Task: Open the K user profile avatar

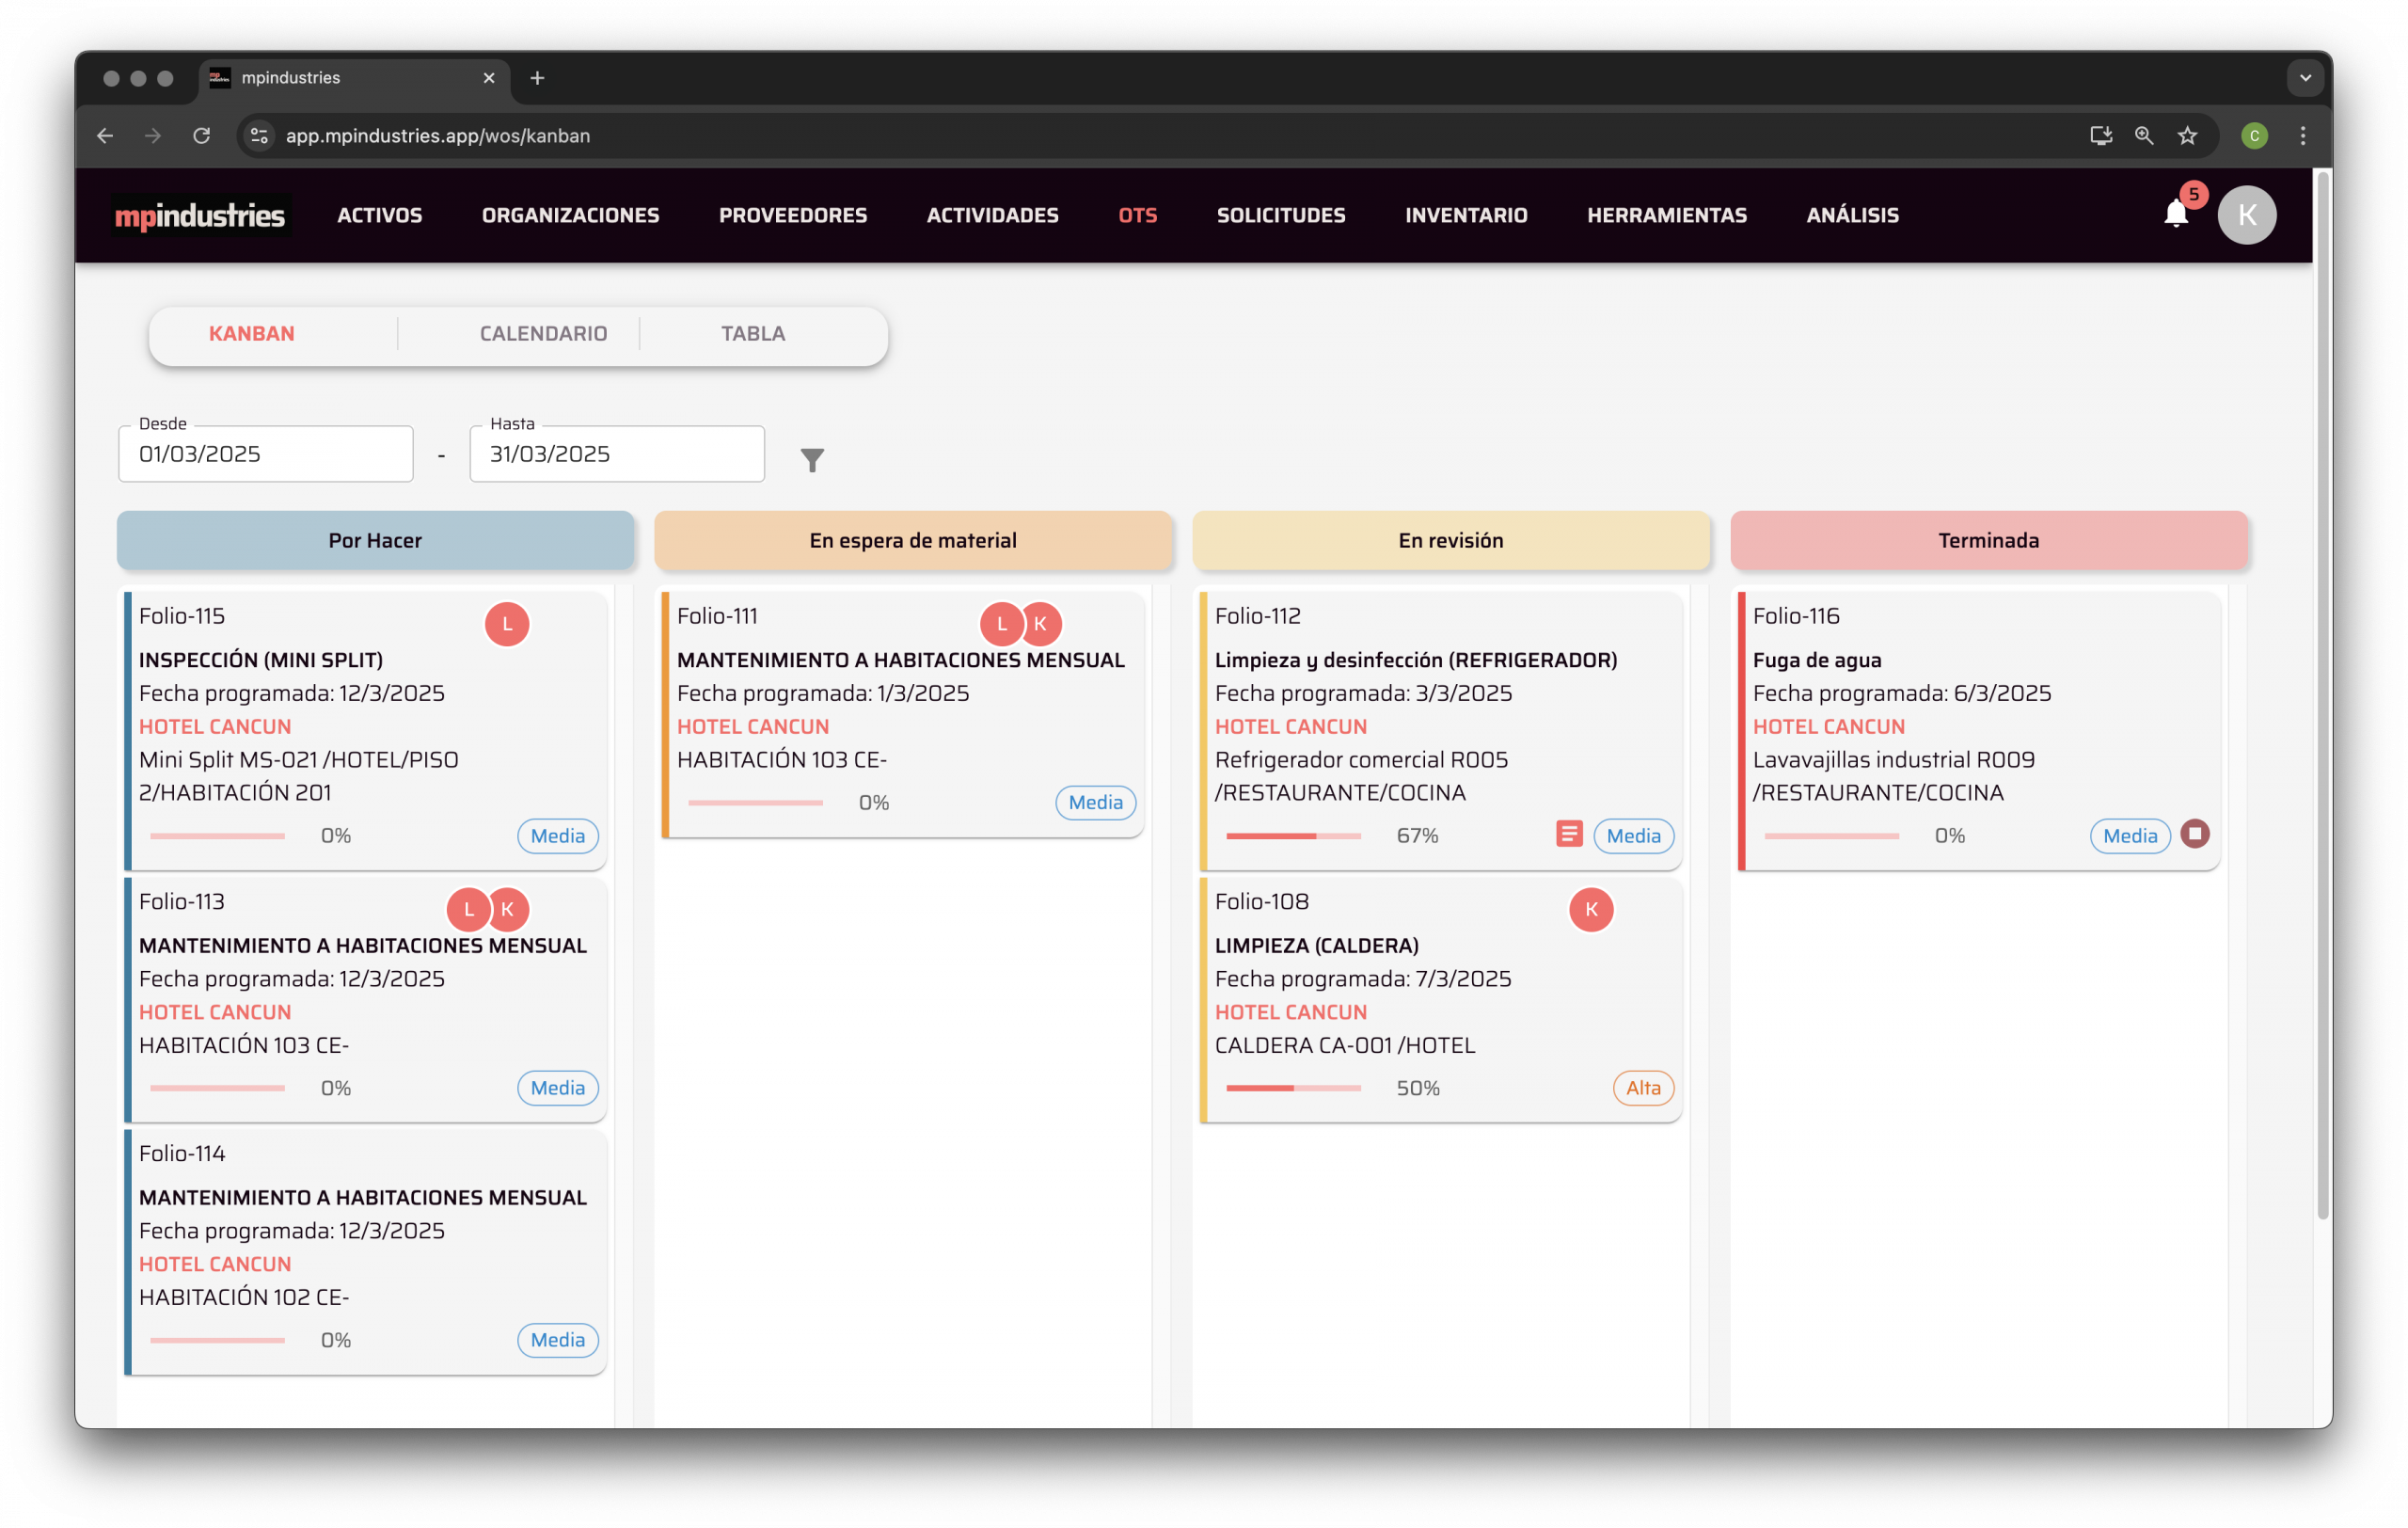Action: coord(2246,215)
